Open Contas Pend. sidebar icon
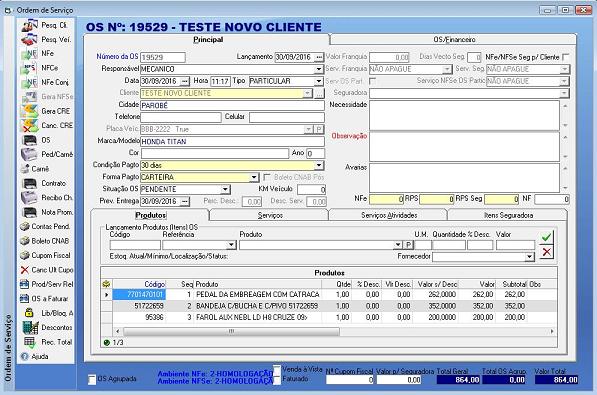Image resolution: width=597 pixels, height=395 pixels. [25, 227]
